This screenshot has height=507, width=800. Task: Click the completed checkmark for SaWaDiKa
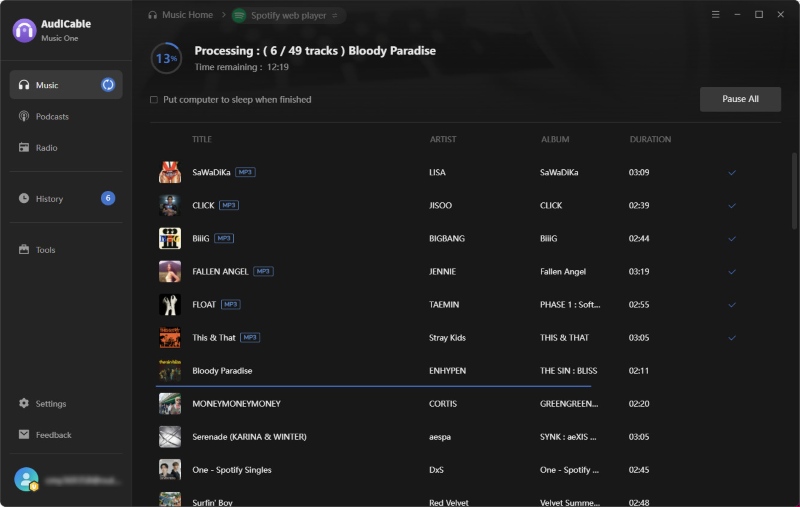(x=732, y=172)
